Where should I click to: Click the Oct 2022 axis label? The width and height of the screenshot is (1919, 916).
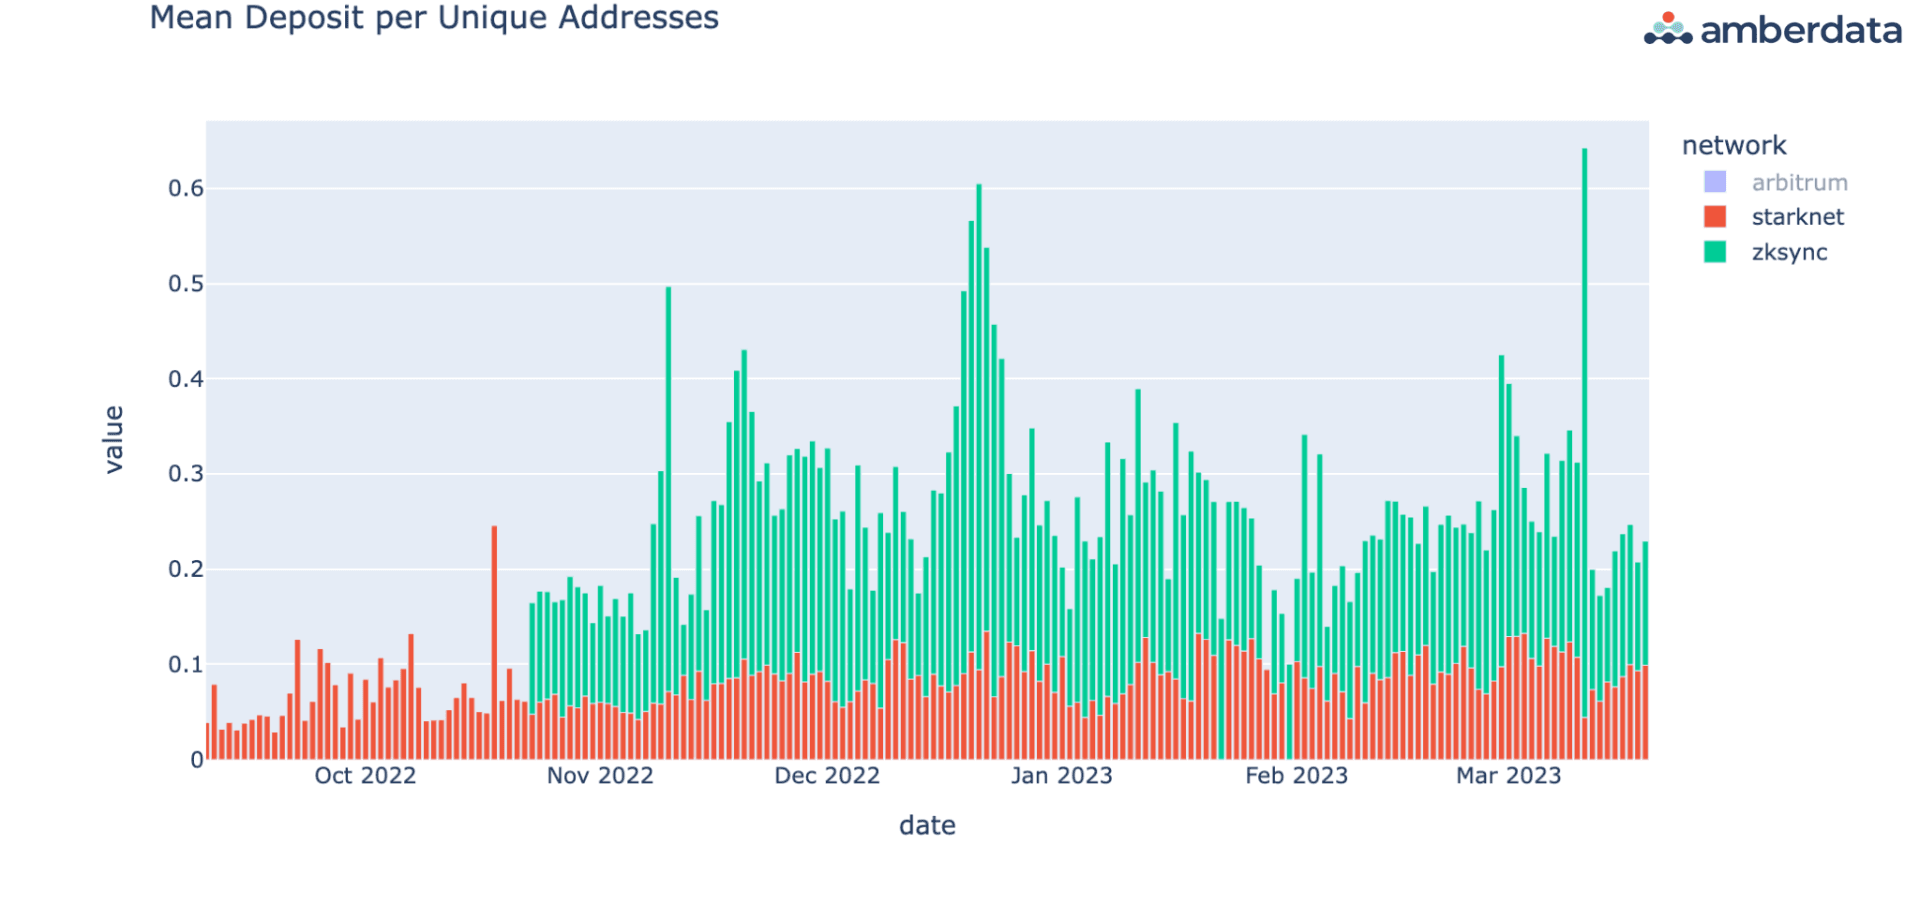(x=366, y=775)
